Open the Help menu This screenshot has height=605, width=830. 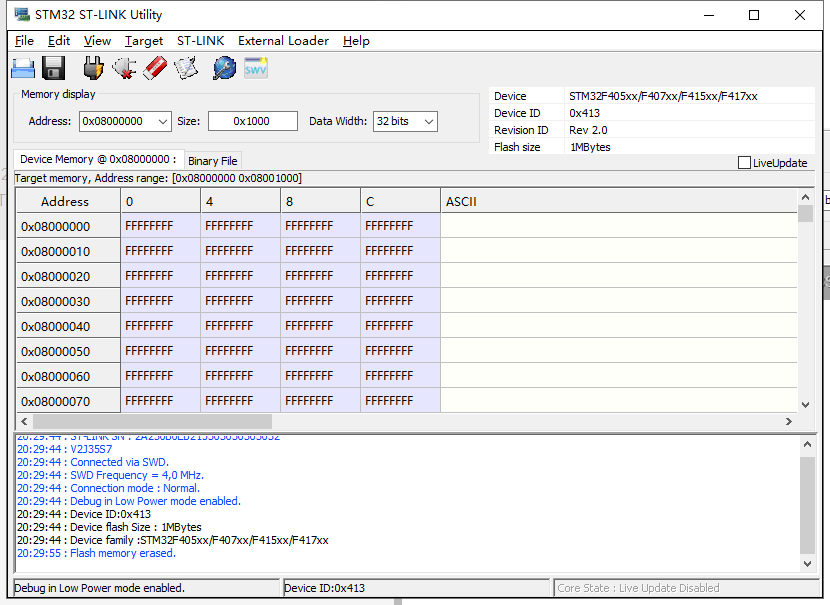coord(355,41)
